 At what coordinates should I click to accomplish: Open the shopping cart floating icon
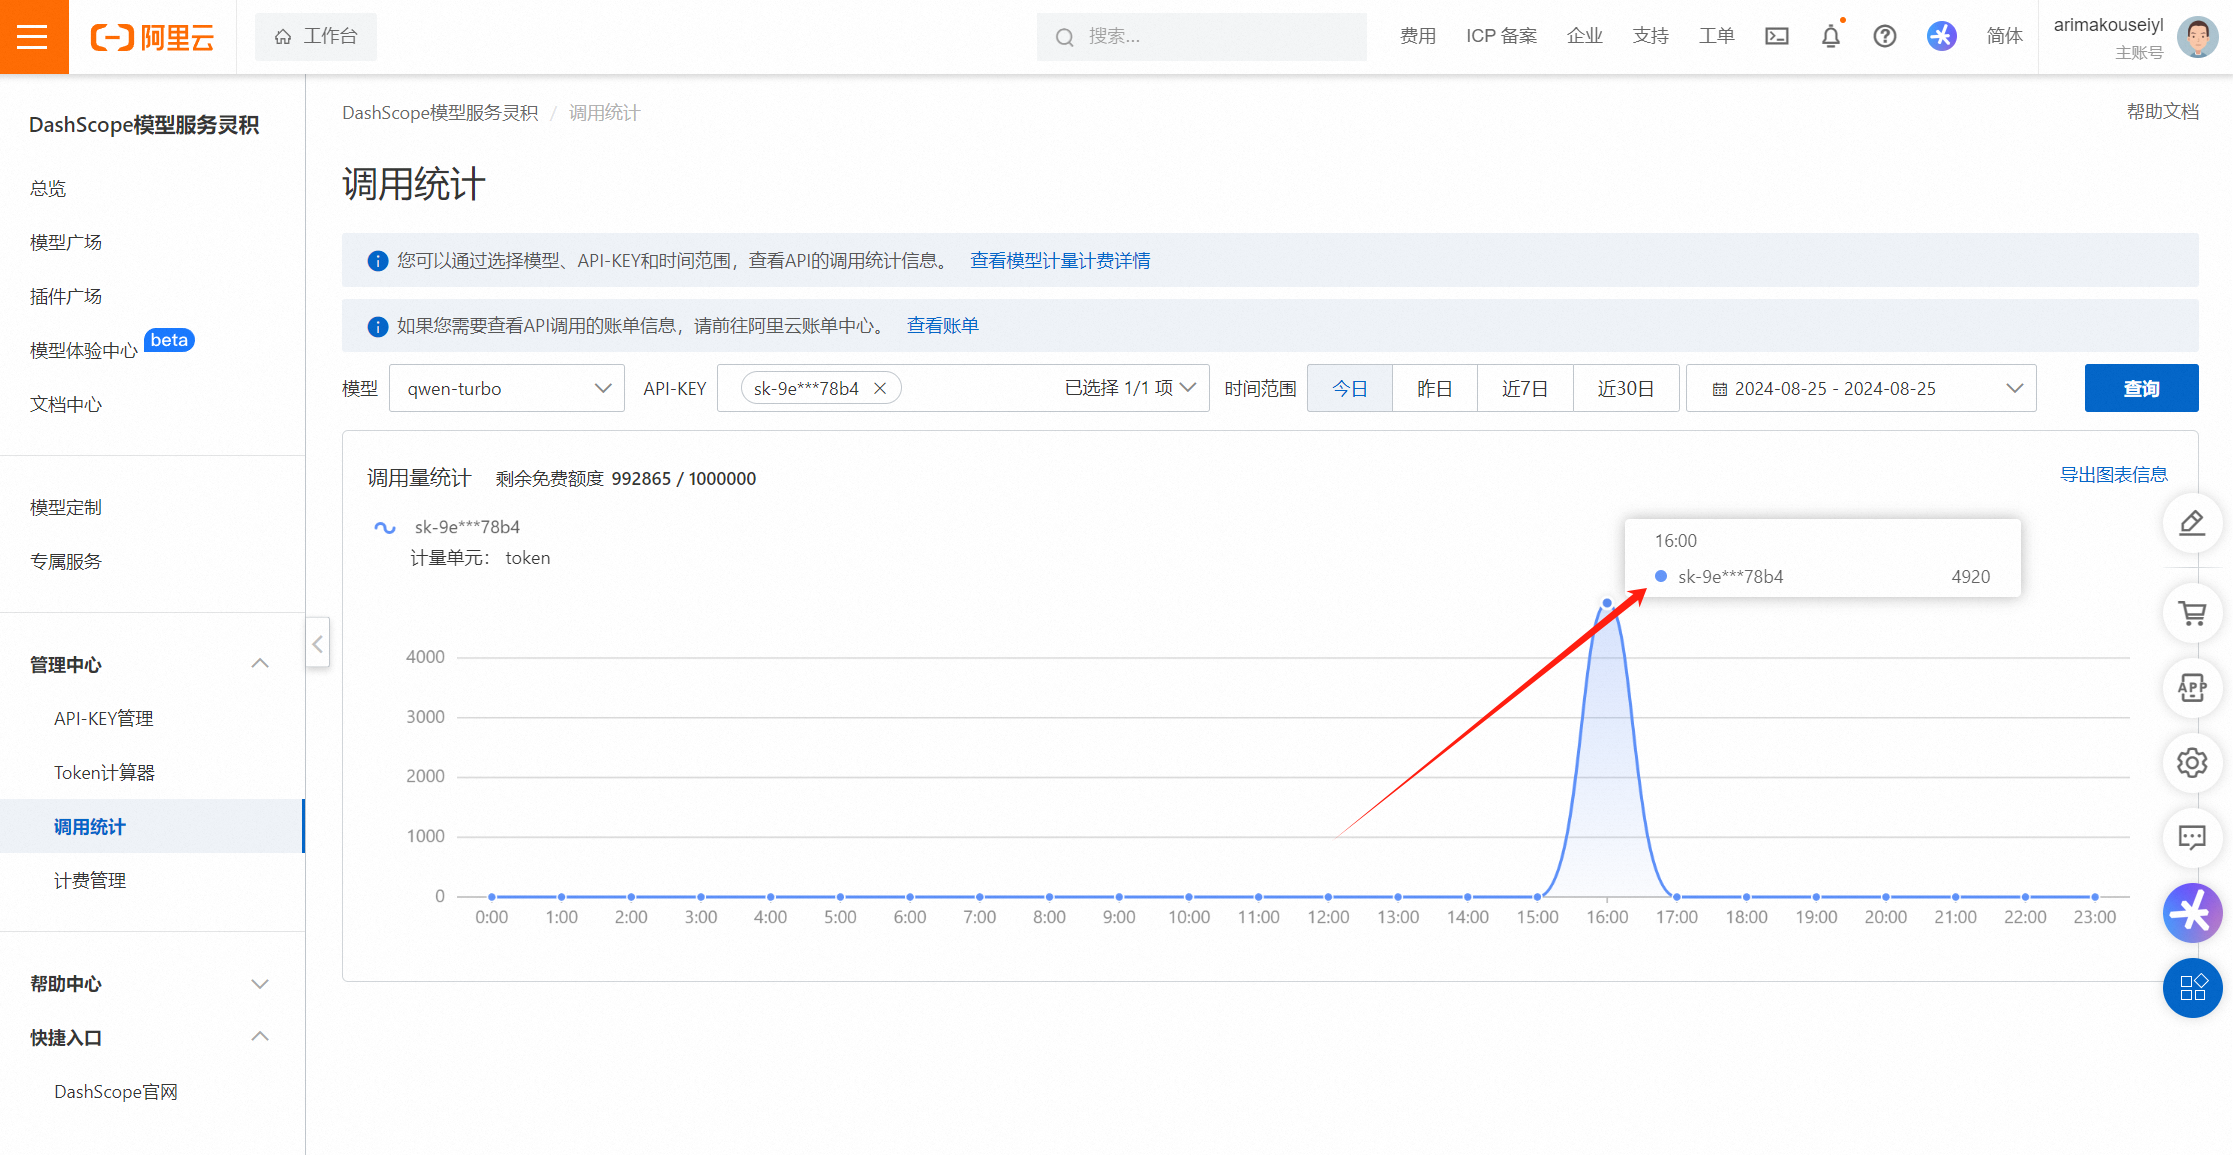click(x=2192, y=613)
